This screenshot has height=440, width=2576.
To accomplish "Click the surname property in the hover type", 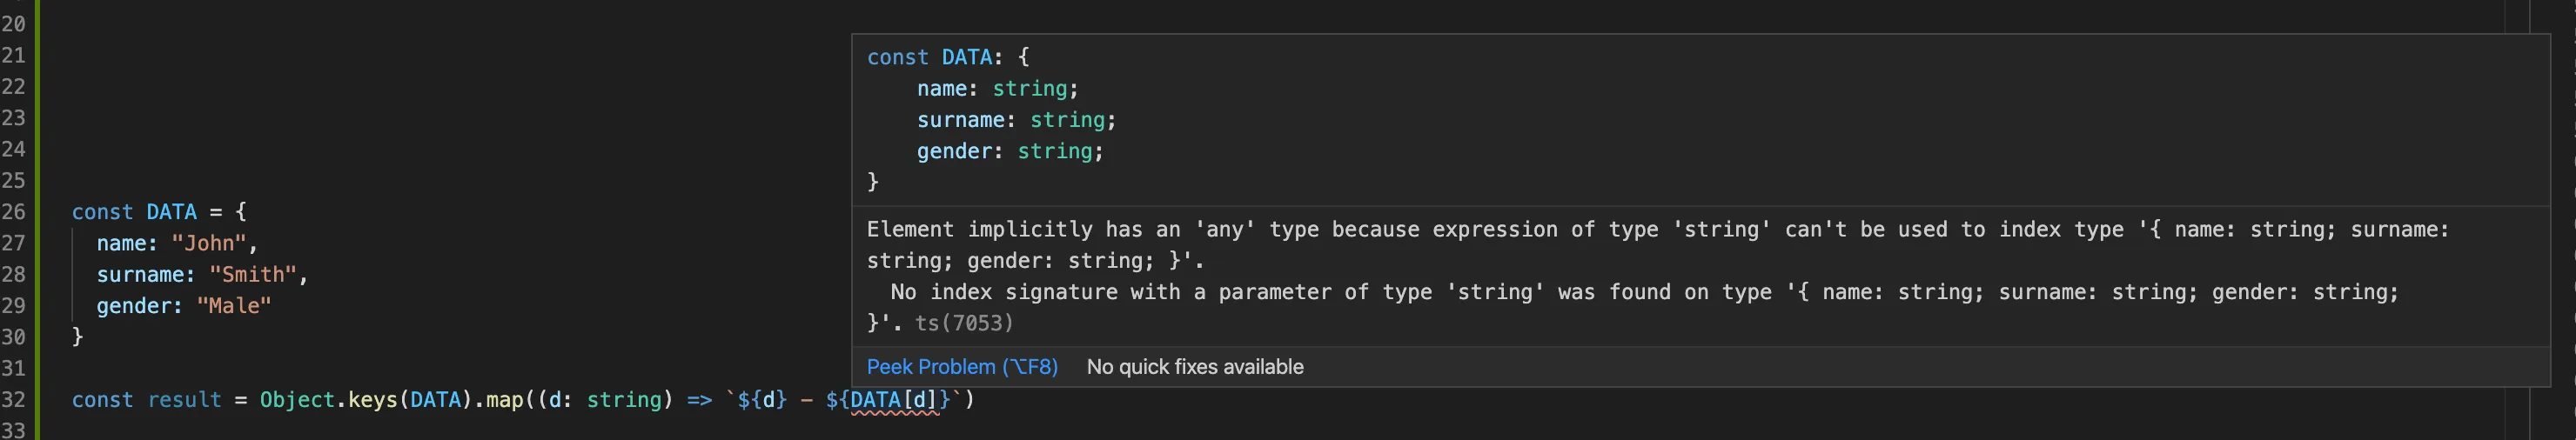I will point(960,120).
